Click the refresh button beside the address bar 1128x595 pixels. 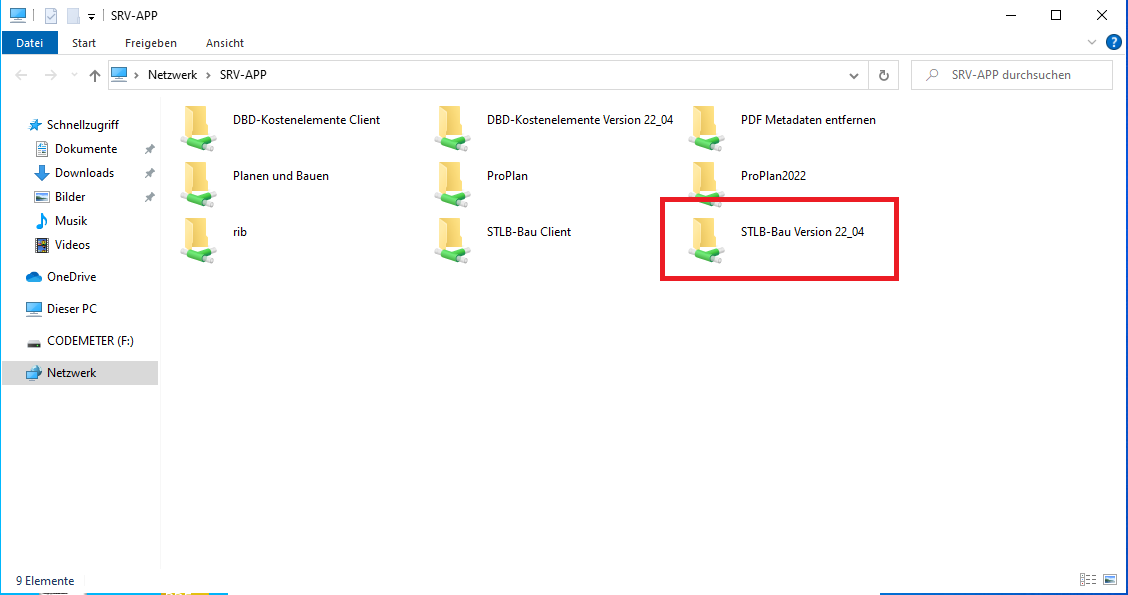point(883,75)
